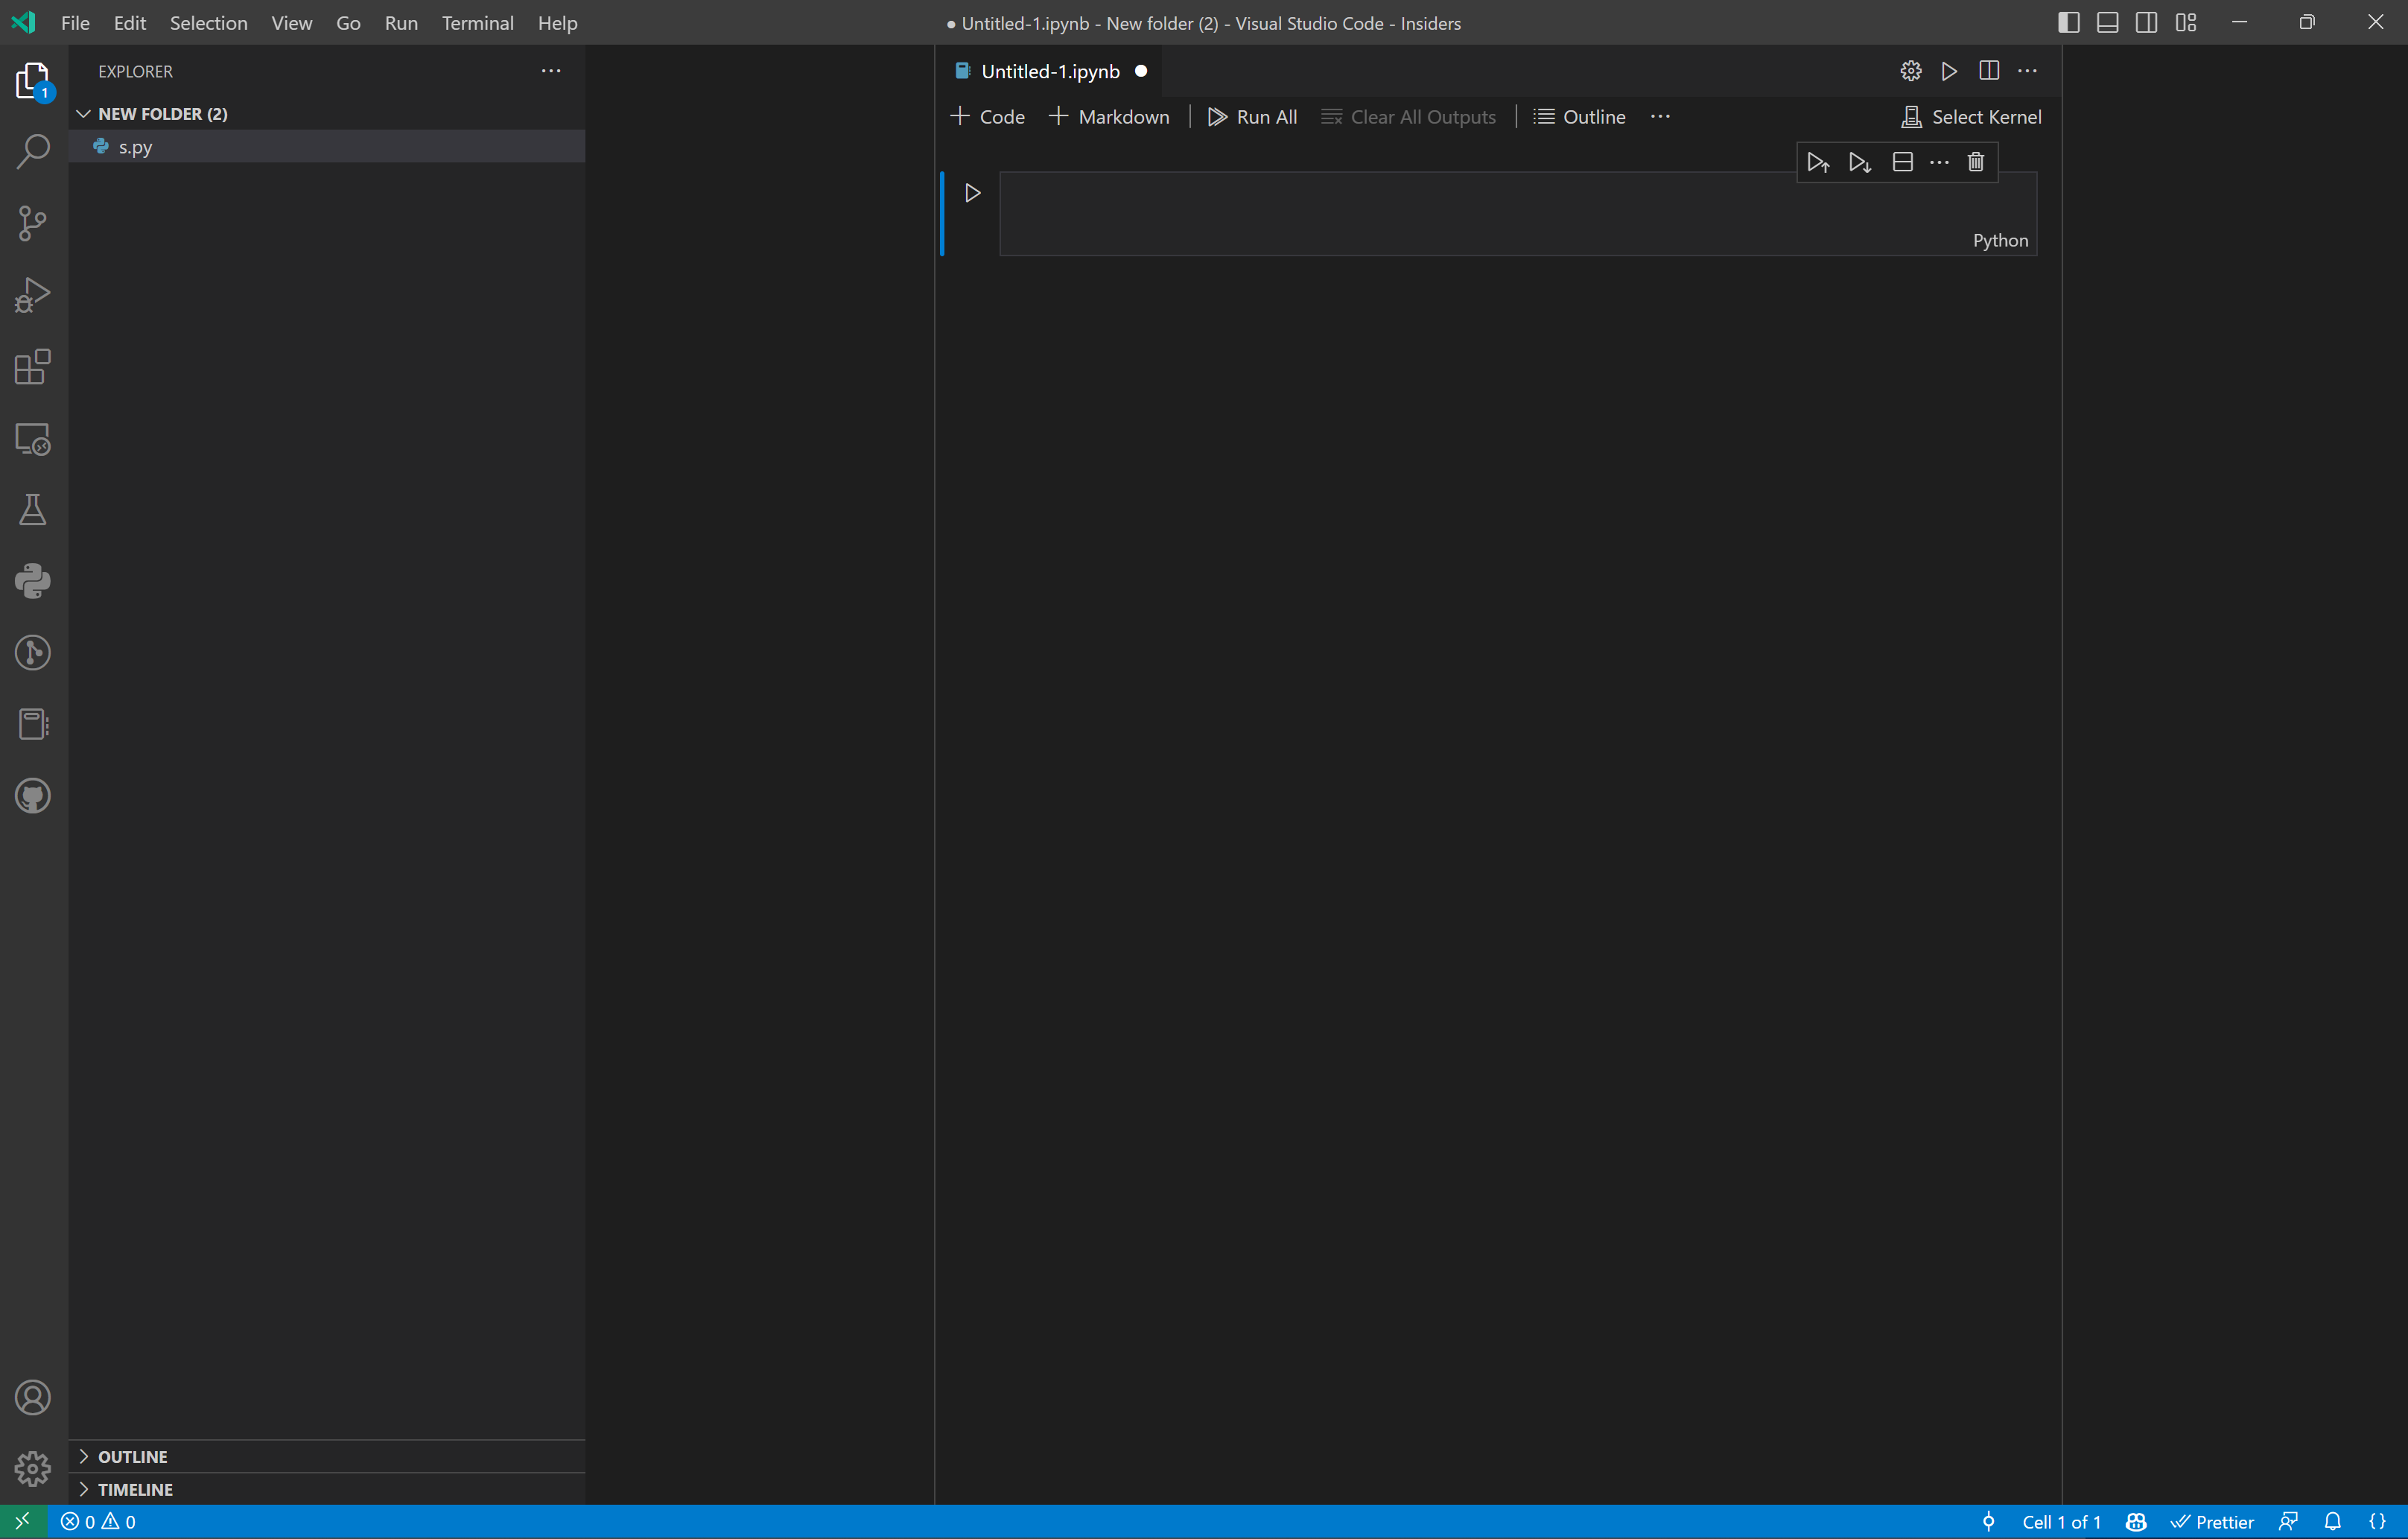The height and width of the screenshot is (1539, 2408).
Task: Select the Python sidebar icon
Action: pyautogui.click(x=32, y=581)
